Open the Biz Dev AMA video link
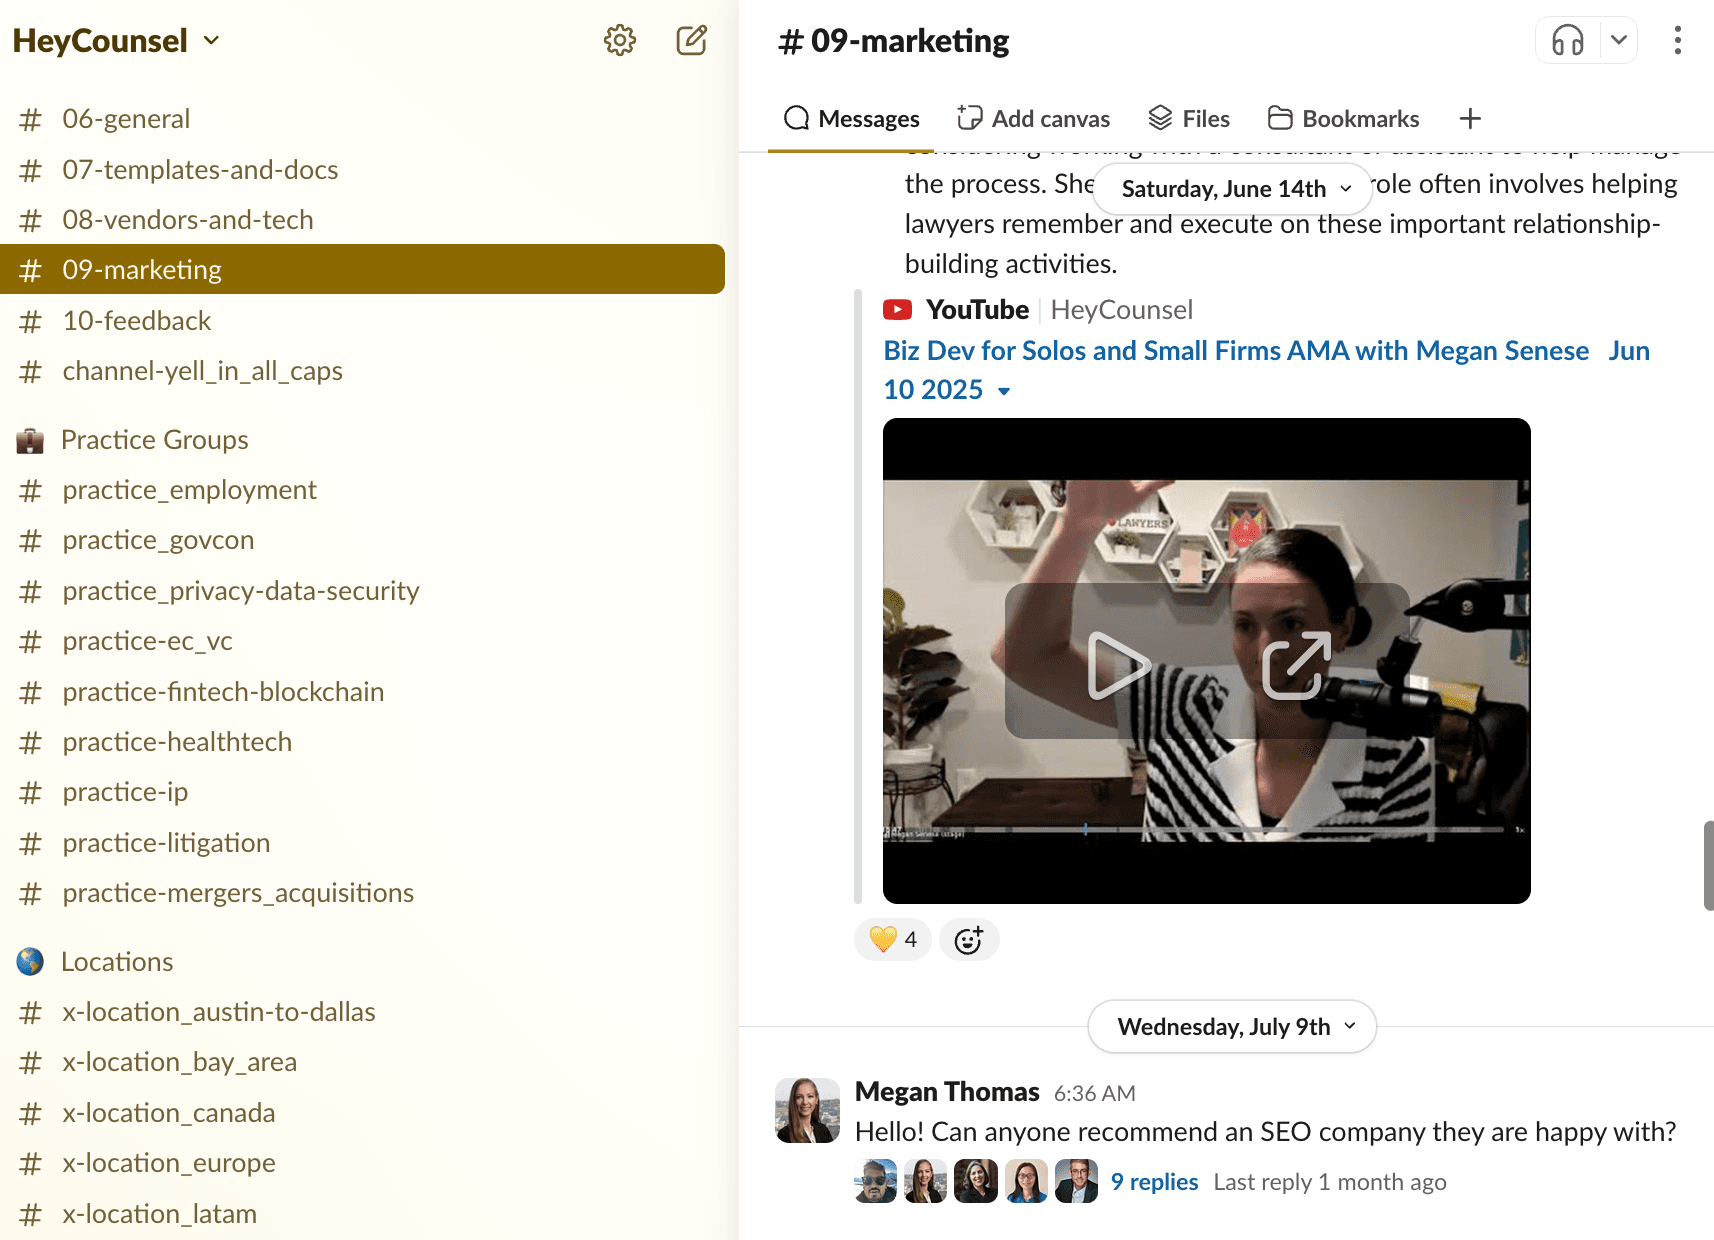Viewport: 1714px width, 1240px height. tap(1235, 351)
